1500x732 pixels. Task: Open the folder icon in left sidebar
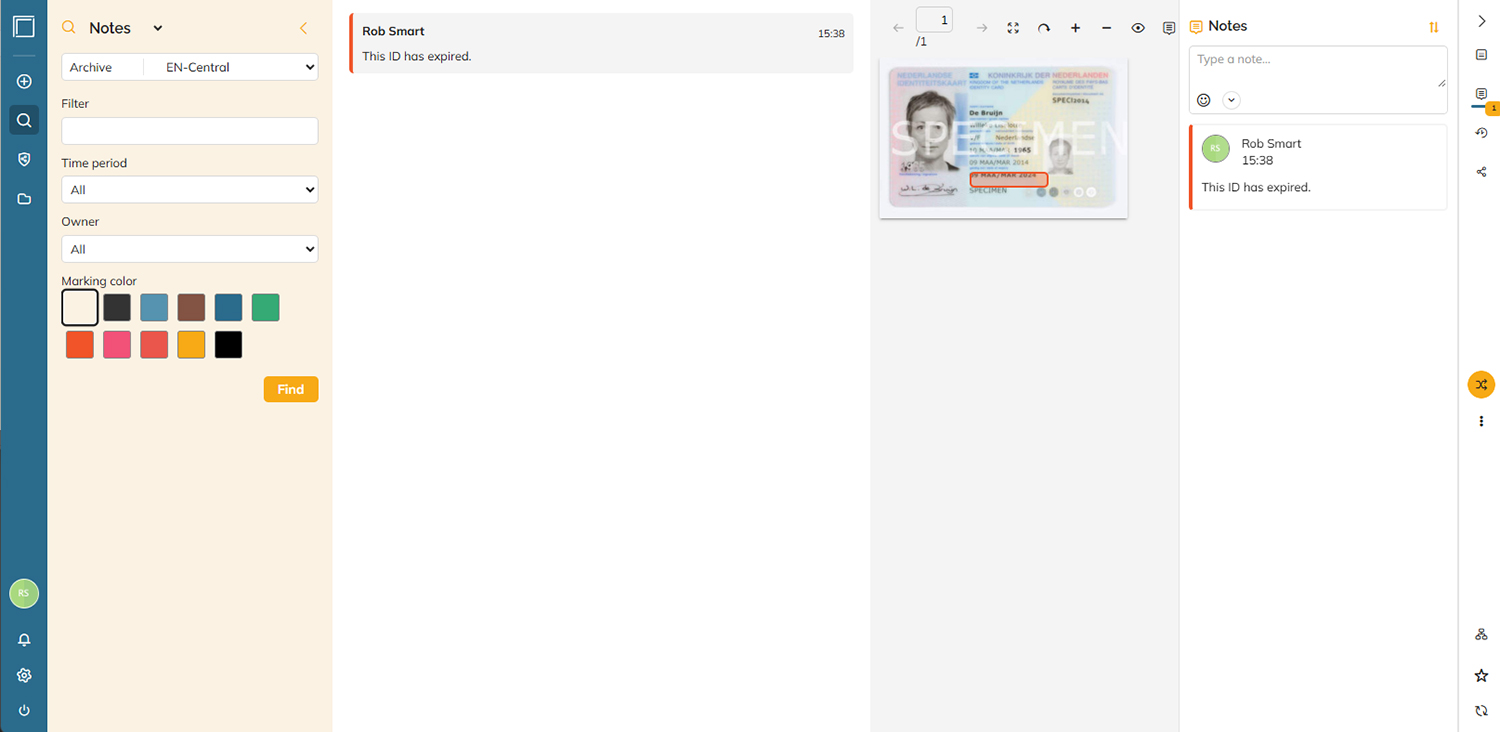pos(24,199)
